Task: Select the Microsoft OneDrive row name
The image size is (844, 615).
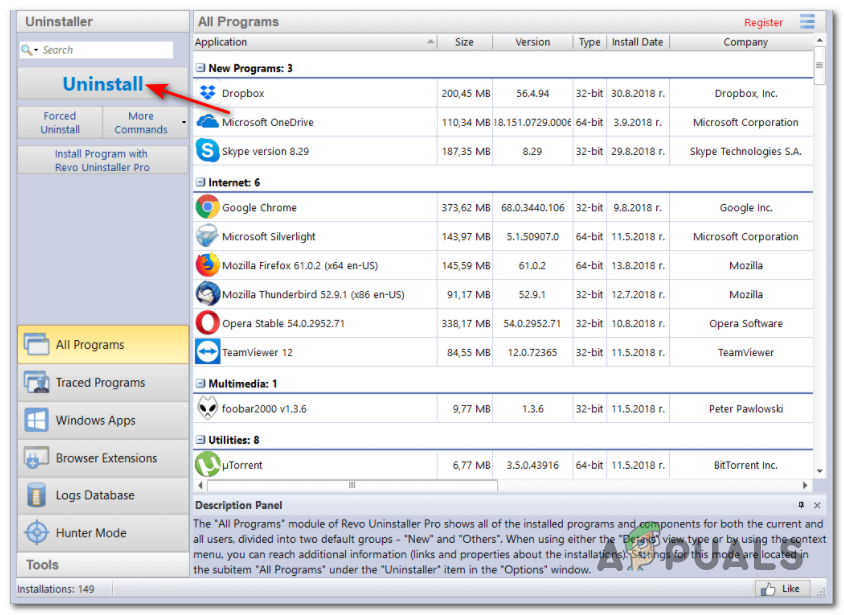Action: click(x=268, y=122)
